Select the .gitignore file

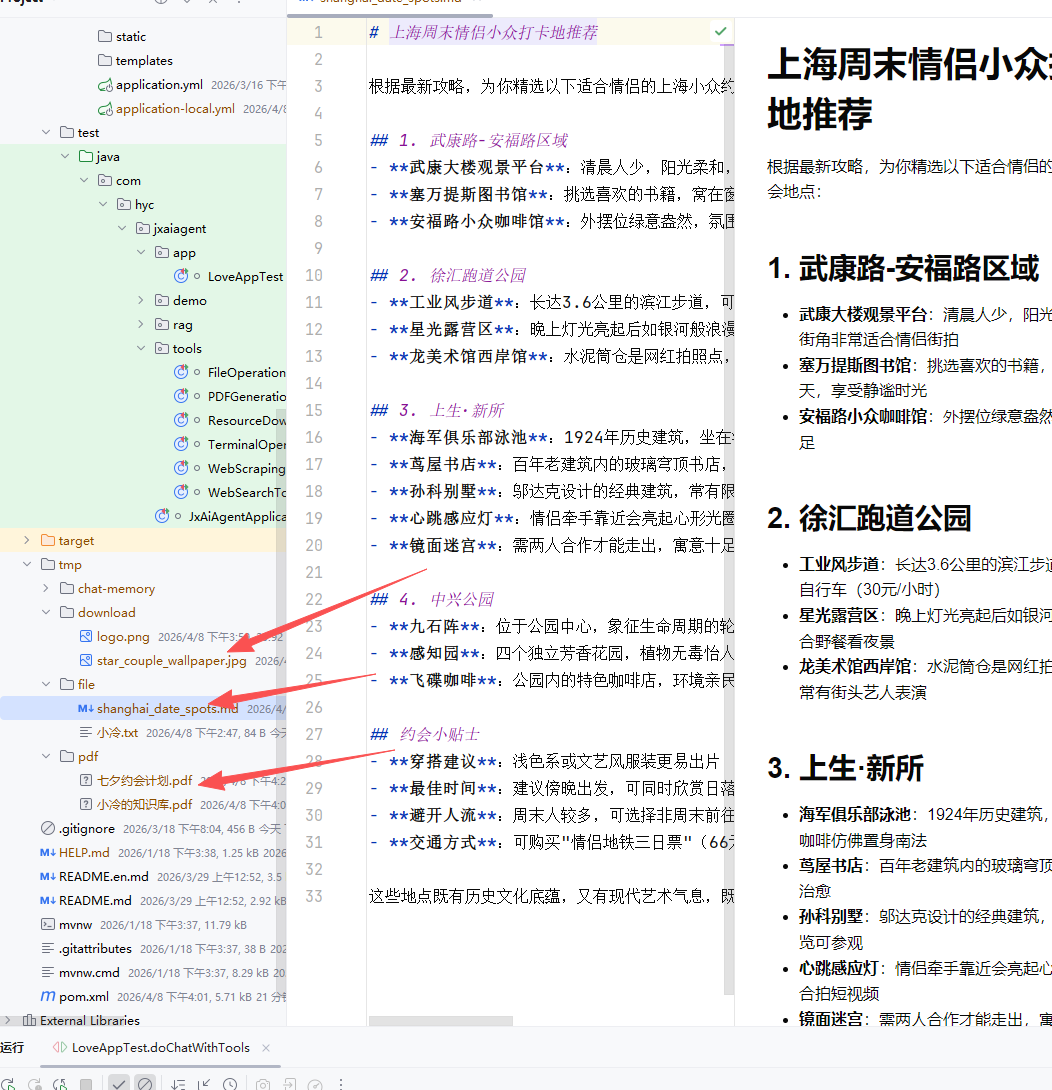[86, 829]
